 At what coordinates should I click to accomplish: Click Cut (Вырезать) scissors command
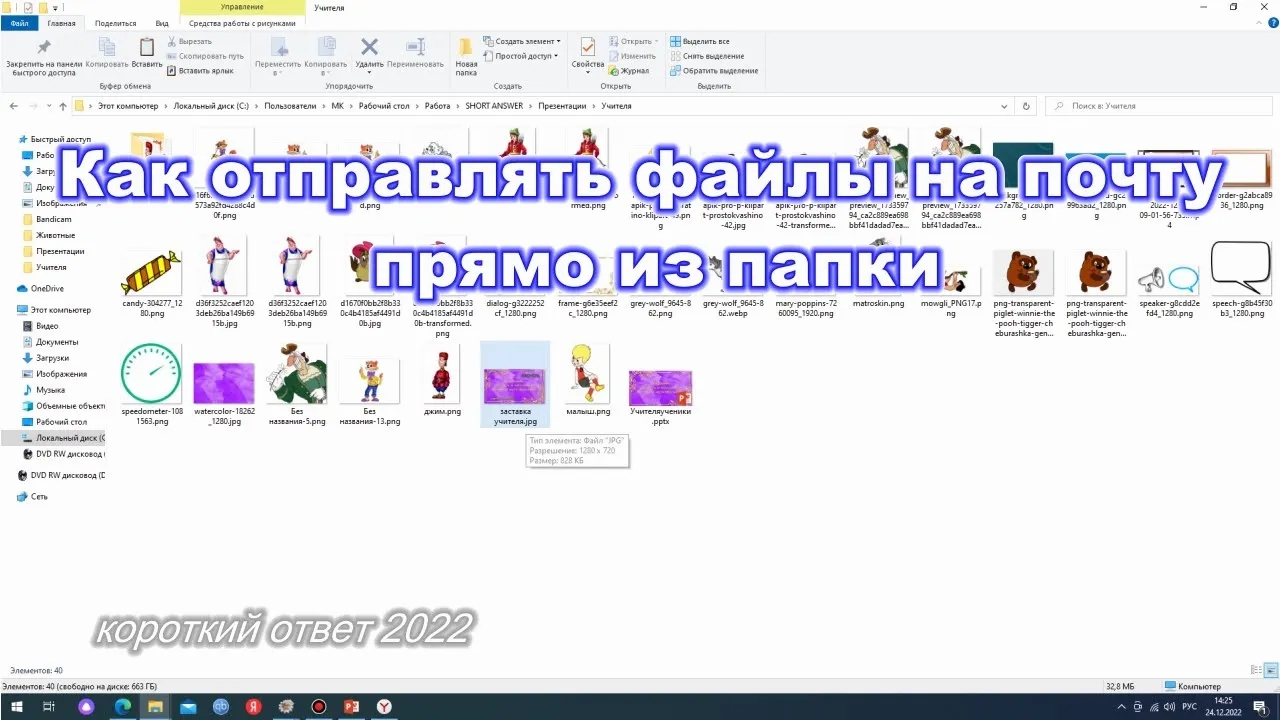point(189,41)
